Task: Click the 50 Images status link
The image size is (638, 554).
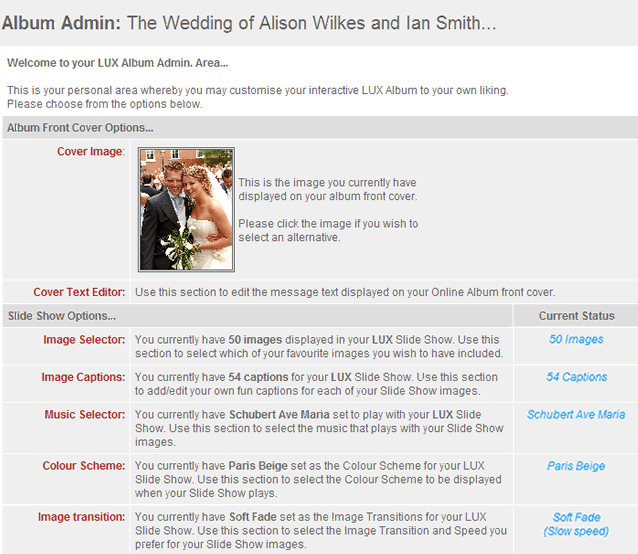Action: [576, 340]
